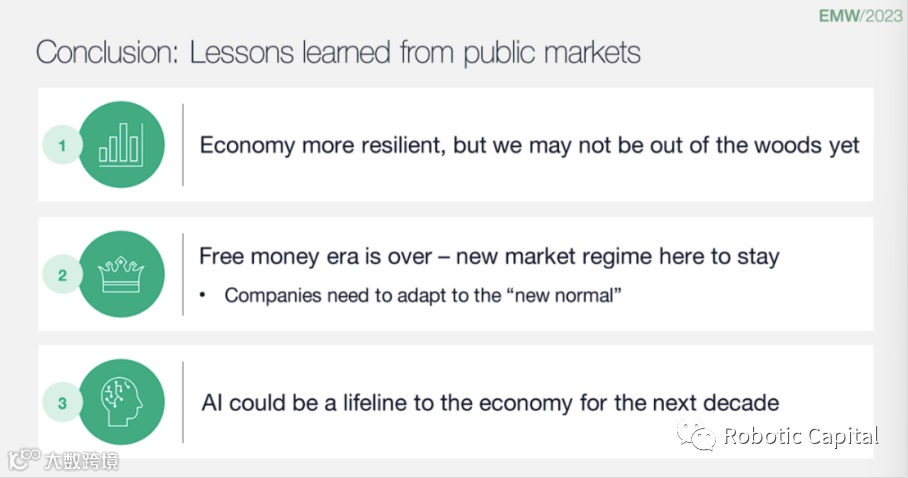
Task: Click the number 3 badge
Action: coord(61,403)
